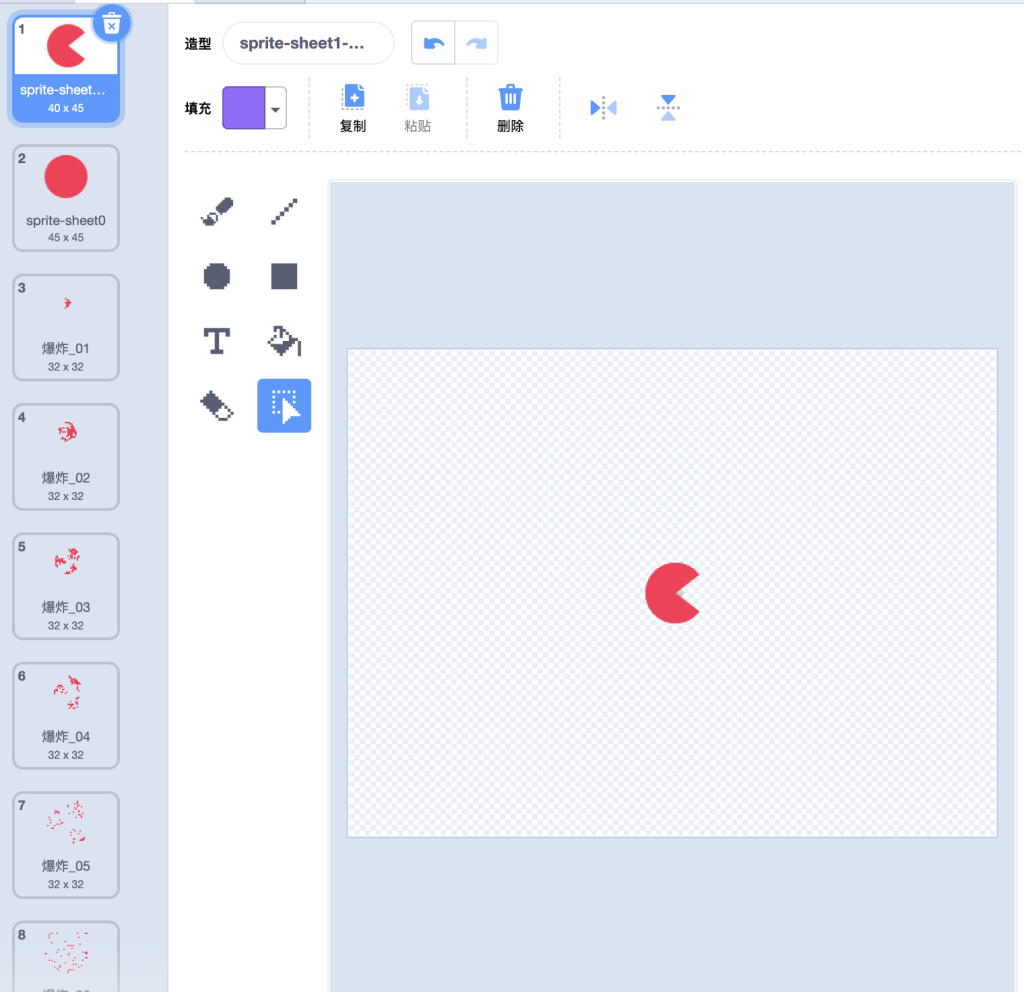Viewport: 1024px width, 992px height.
Task: Select the Fill bucket tool
Action: 284,341
